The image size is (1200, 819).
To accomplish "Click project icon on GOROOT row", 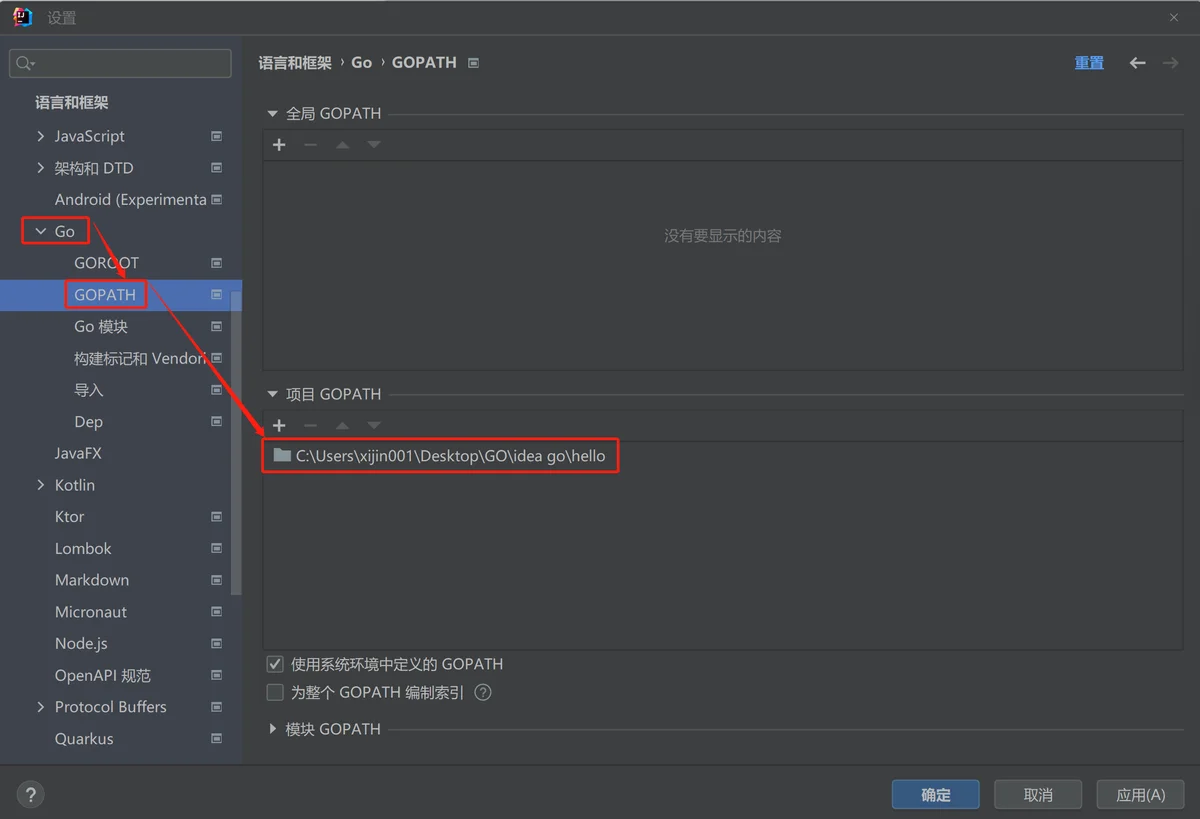I will click(x=217, y=263).
